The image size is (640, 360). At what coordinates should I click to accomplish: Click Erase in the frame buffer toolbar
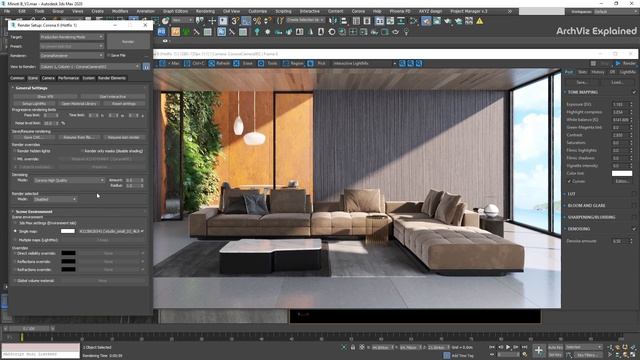click(x=243, y=63)
